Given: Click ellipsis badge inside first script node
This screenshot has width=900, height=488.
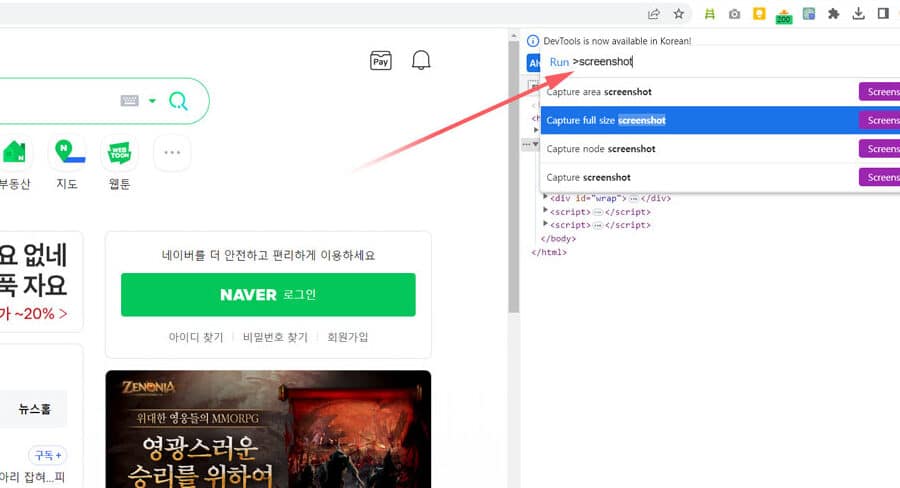Looking at the screenshot, I should (x=598, y=212).
